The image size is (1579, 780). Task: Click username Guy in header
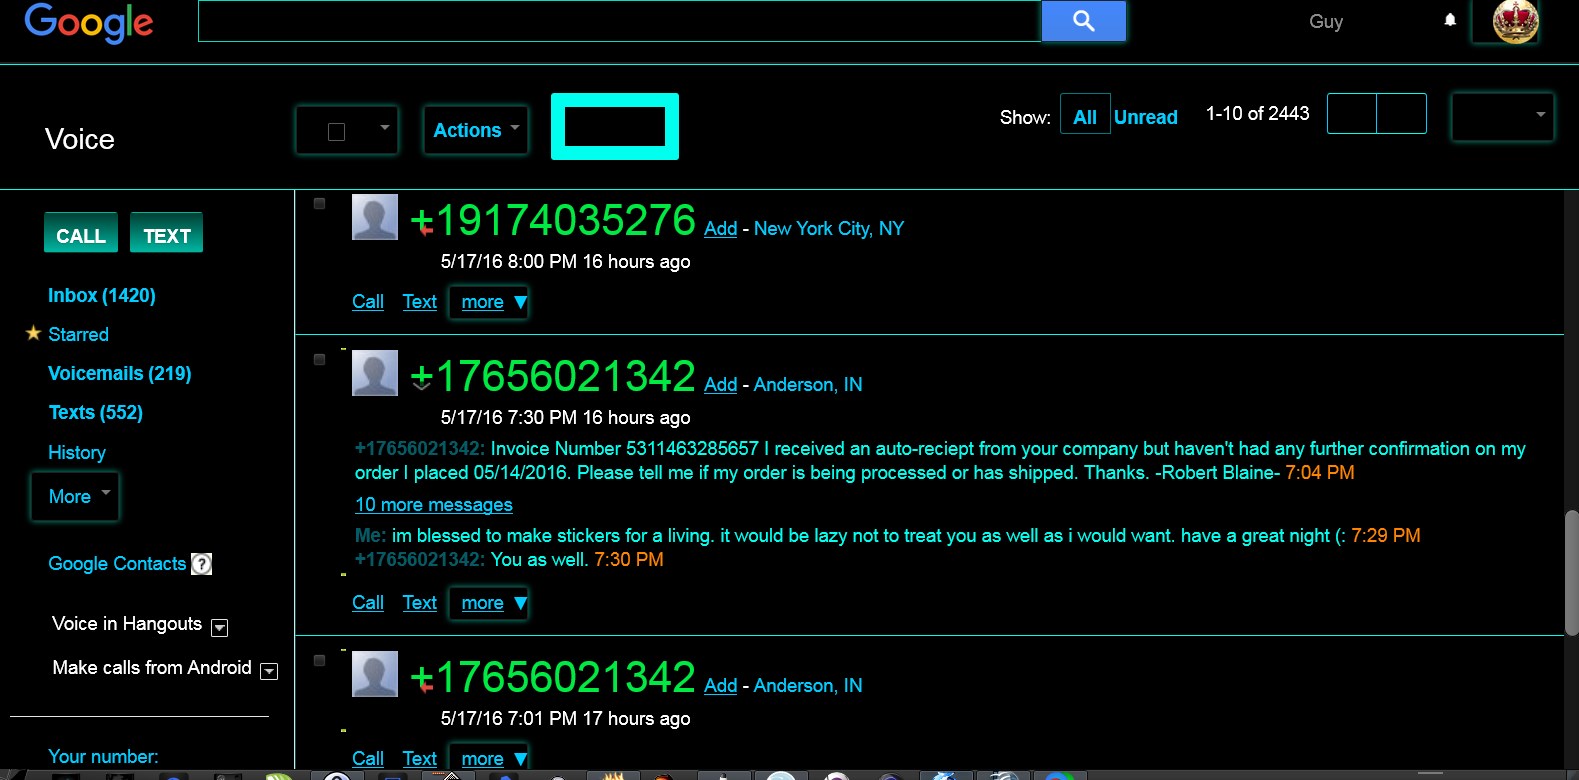coord(1326,22)
